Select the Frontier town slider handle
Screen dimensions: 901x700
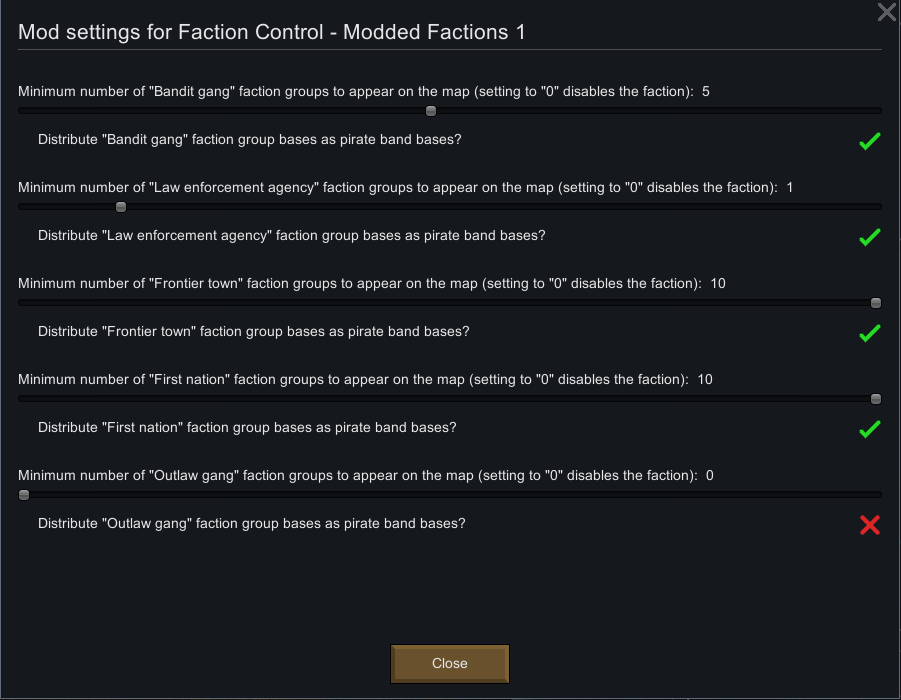(x=876, y=303)
